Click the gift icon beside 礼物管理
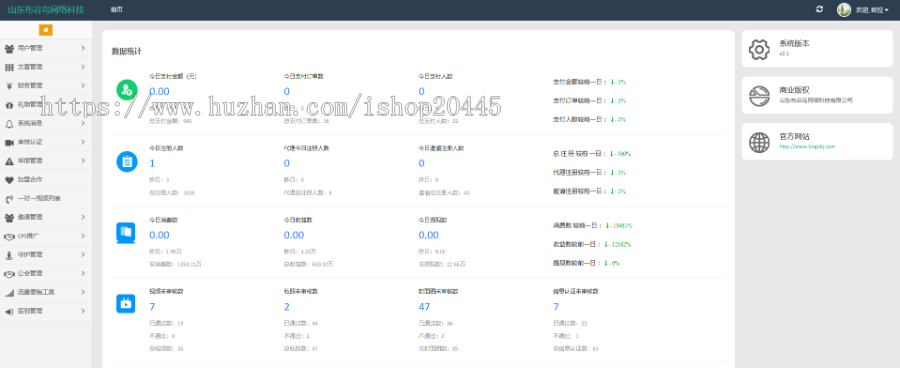Viewport: 900px width, 368px height. point(9,105)
